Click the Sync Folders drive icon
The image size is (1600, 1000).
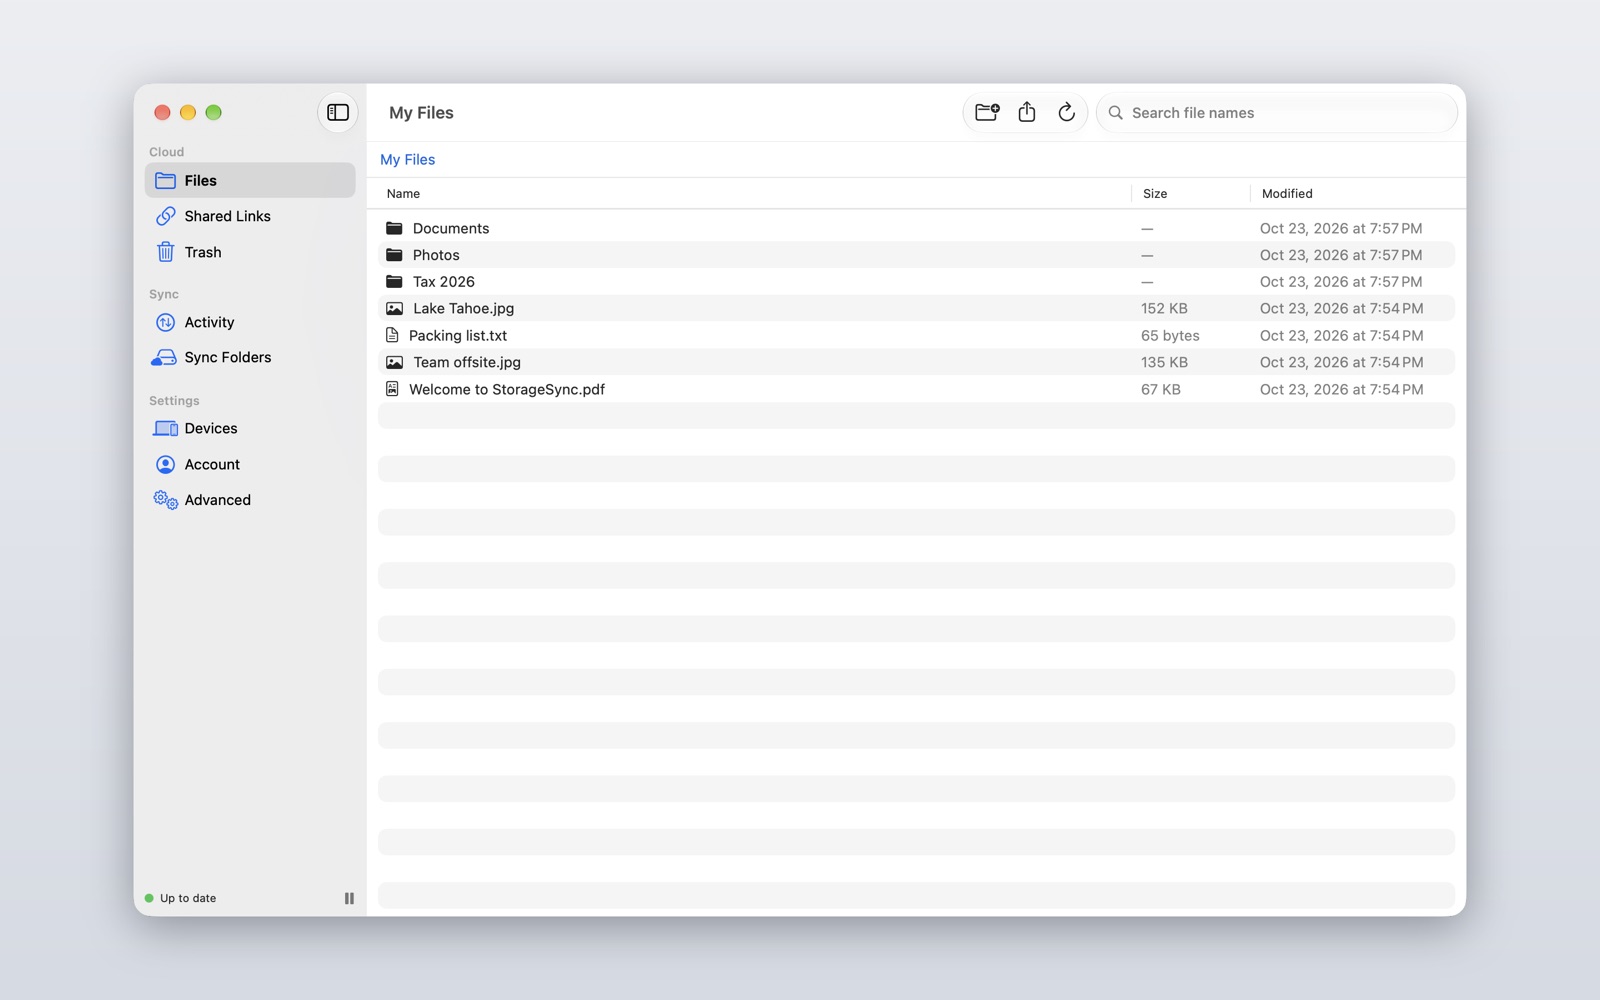click(x=164, y=358)
